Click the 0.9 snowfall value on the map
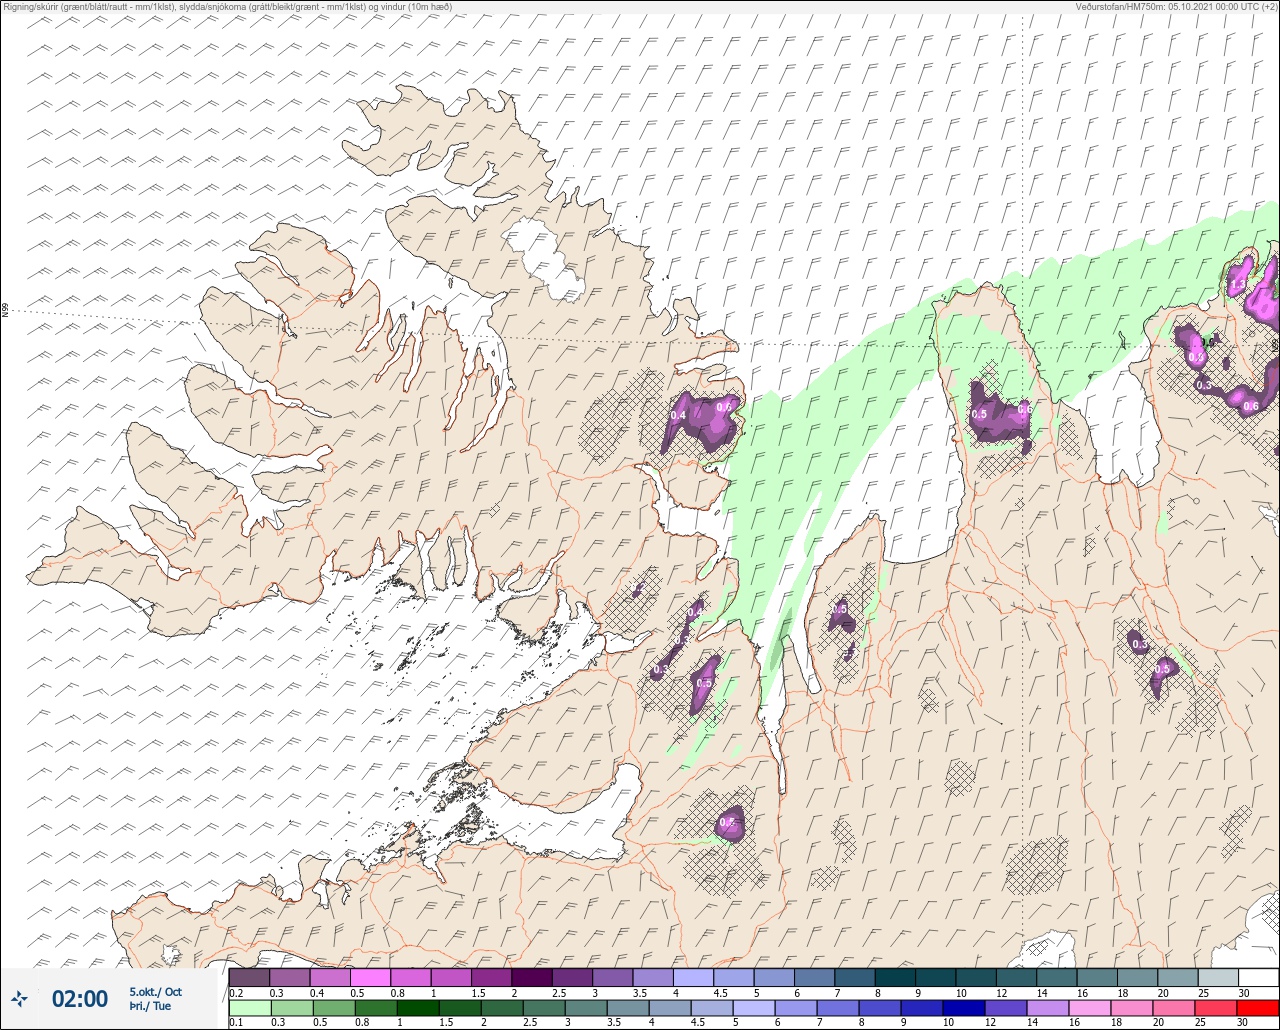This screenshot has height=1030, width=1280. pos(1196,358)
